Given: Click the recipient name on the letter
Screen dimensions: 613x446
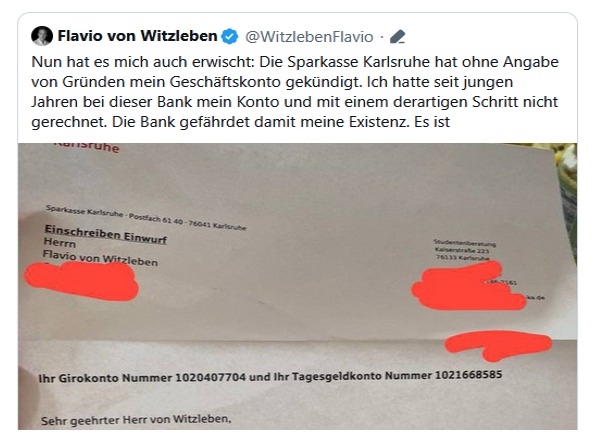Looking at the screenshot, I should point(100,258).
